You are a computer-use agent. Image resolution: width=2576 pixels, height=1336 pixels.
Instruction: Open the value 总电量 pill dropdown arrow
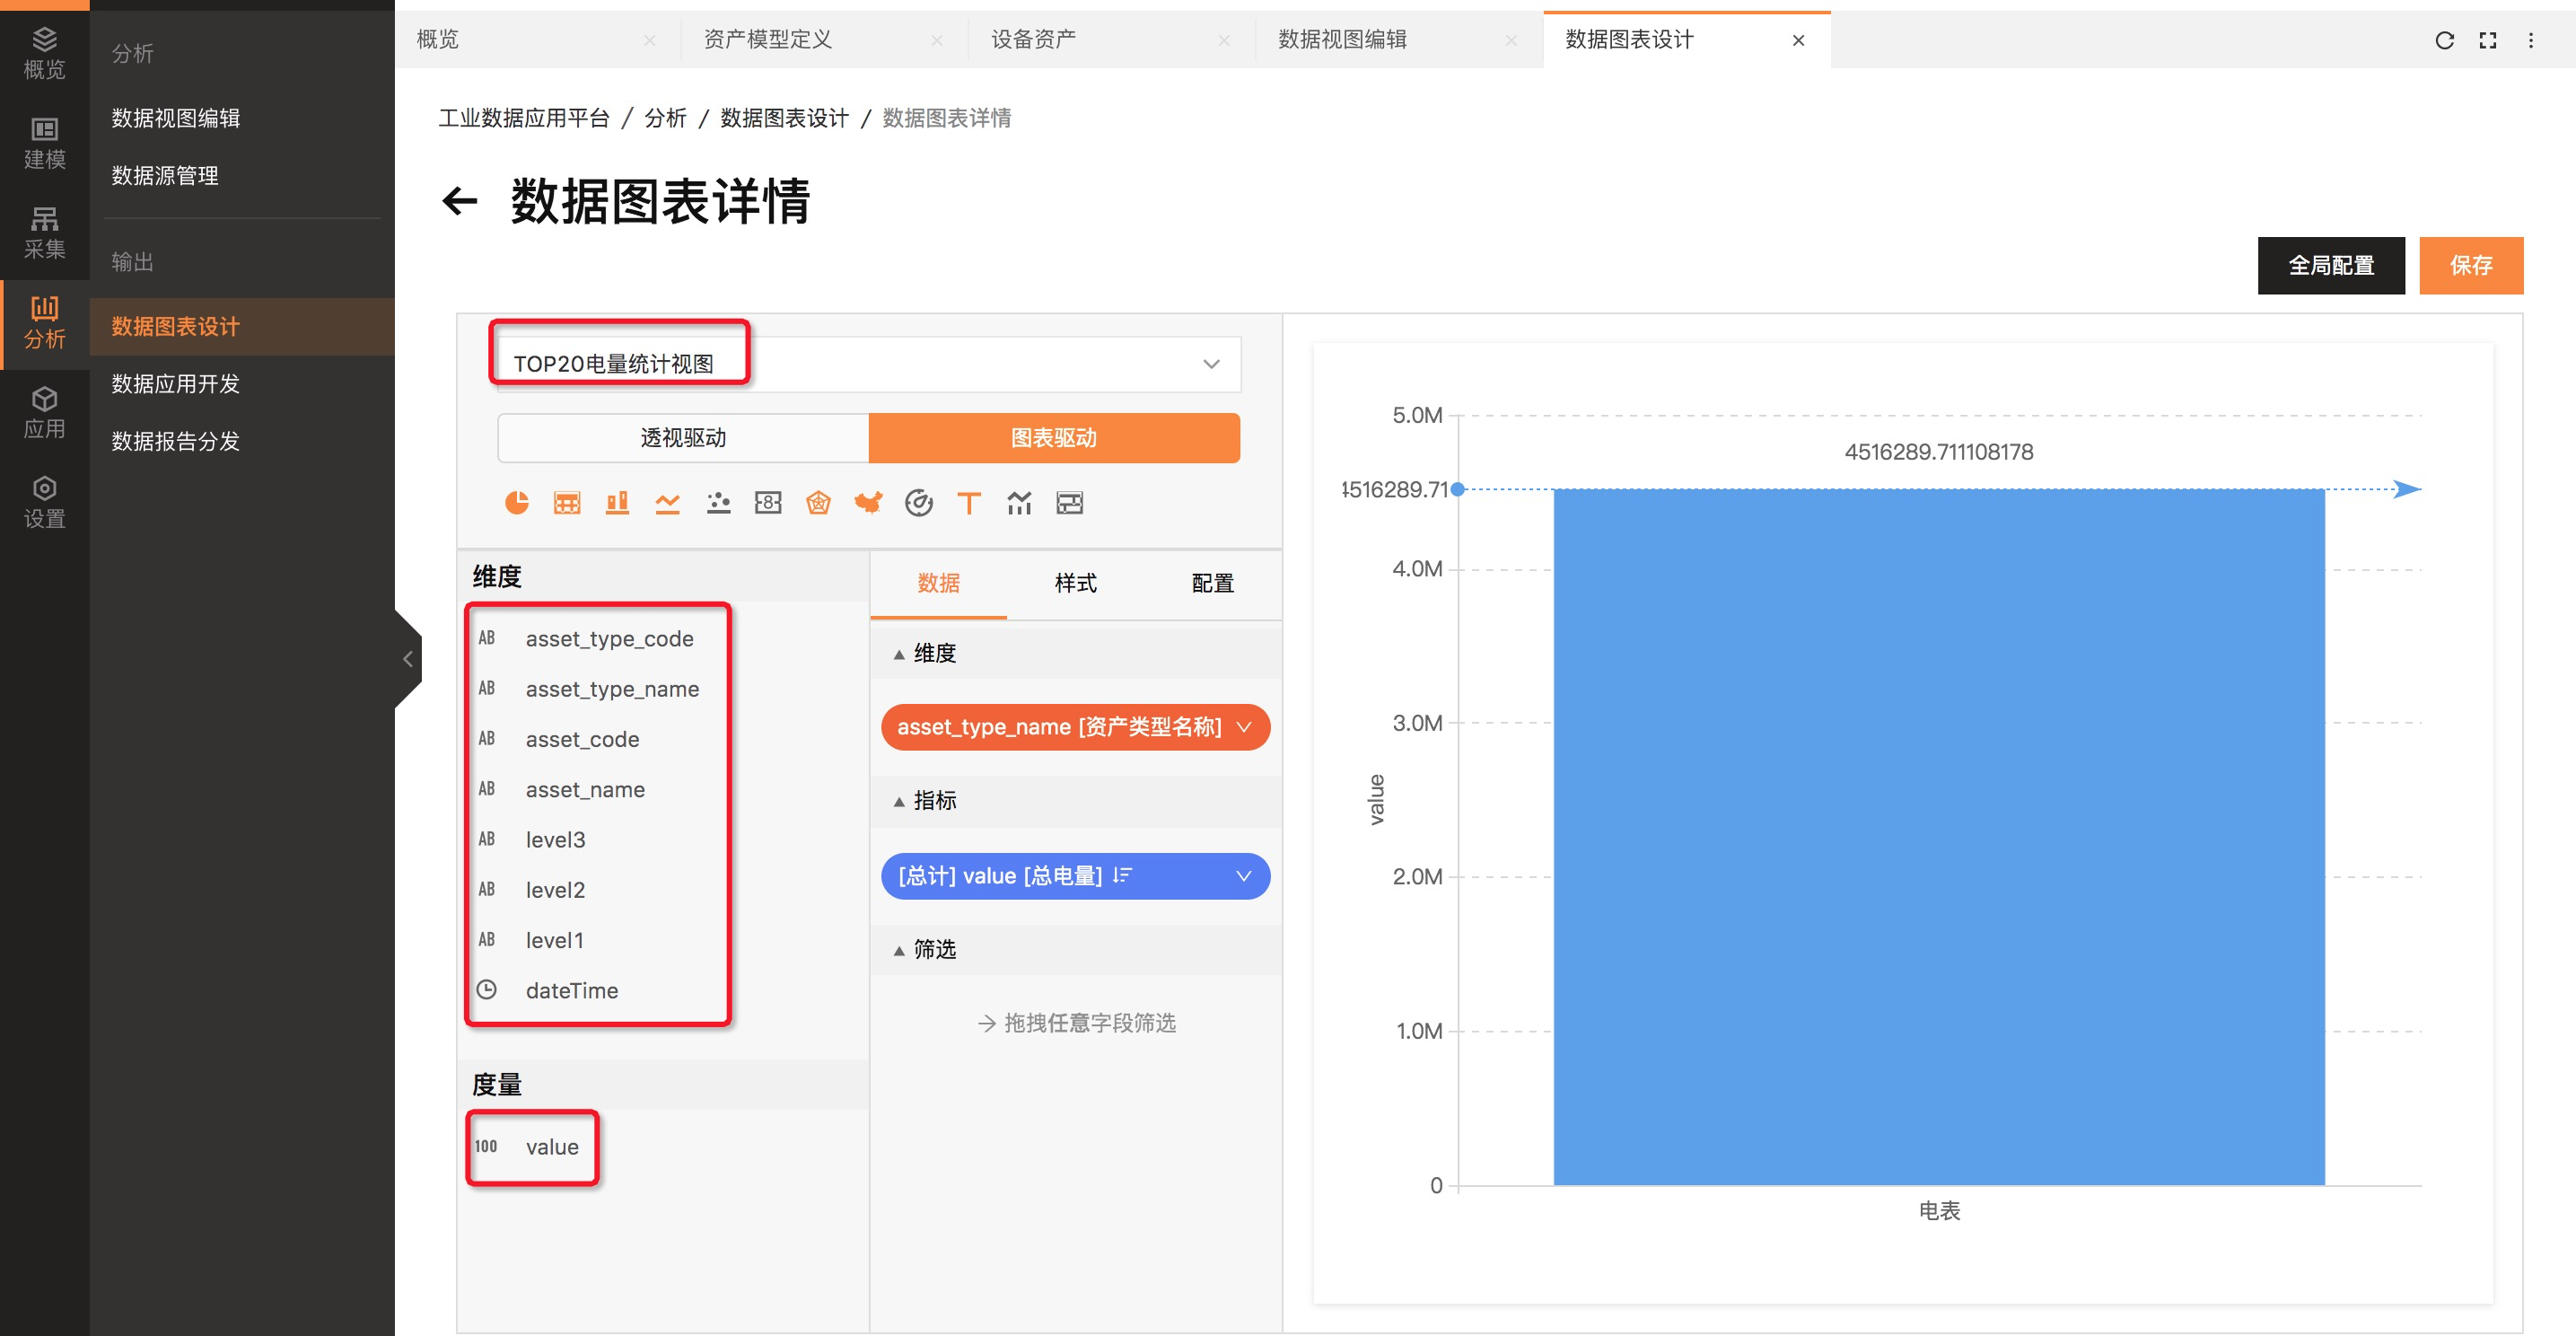coord(1243,876)
